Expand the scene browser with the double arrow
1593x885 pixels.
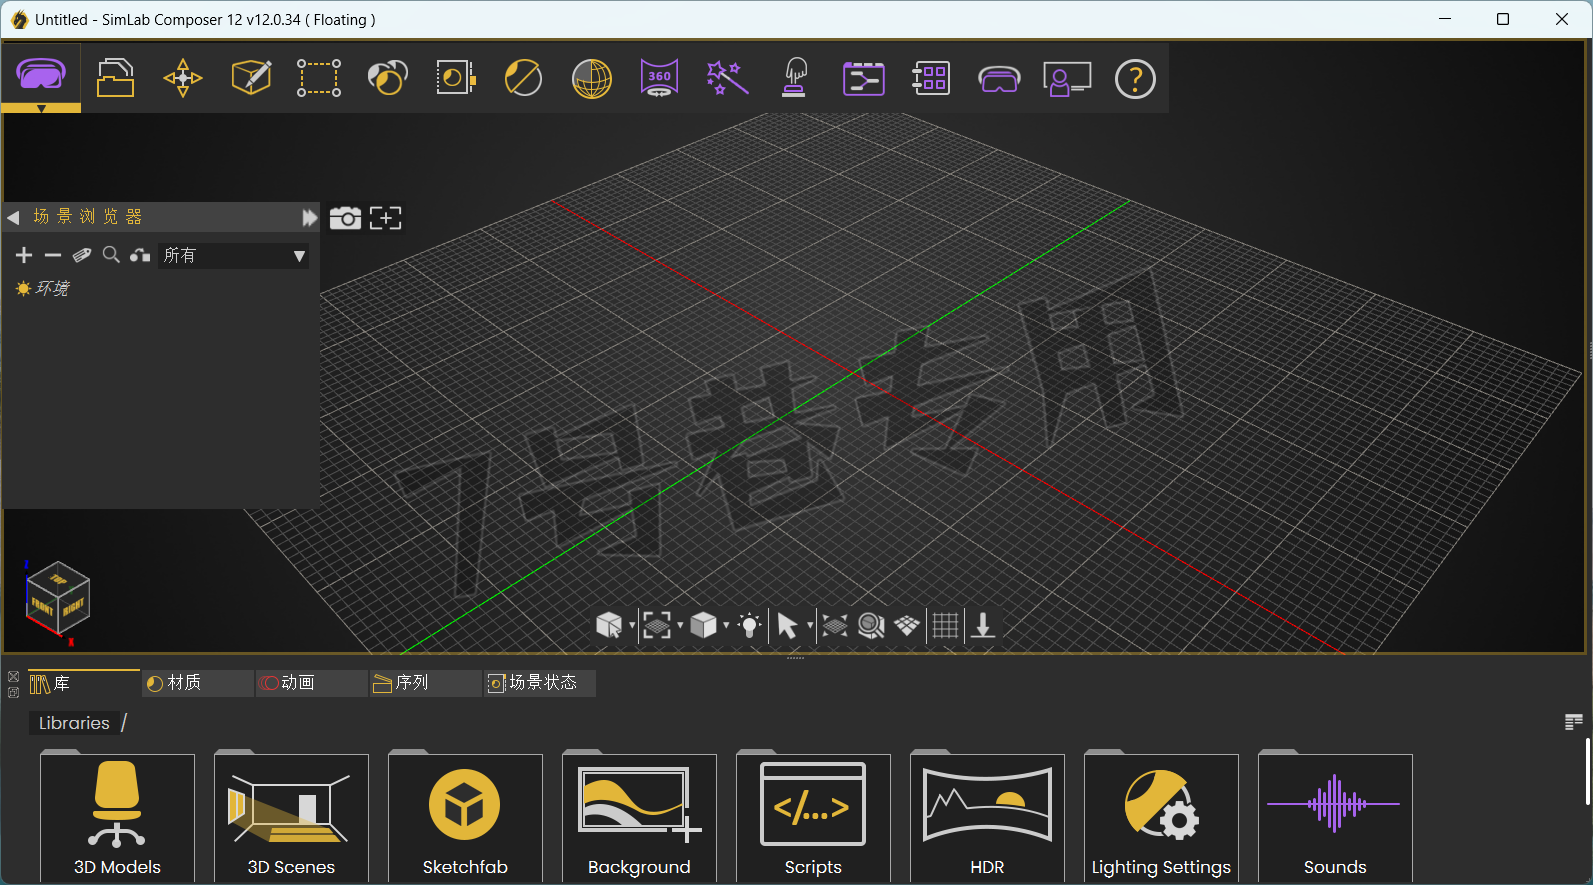tap(309, 217)
